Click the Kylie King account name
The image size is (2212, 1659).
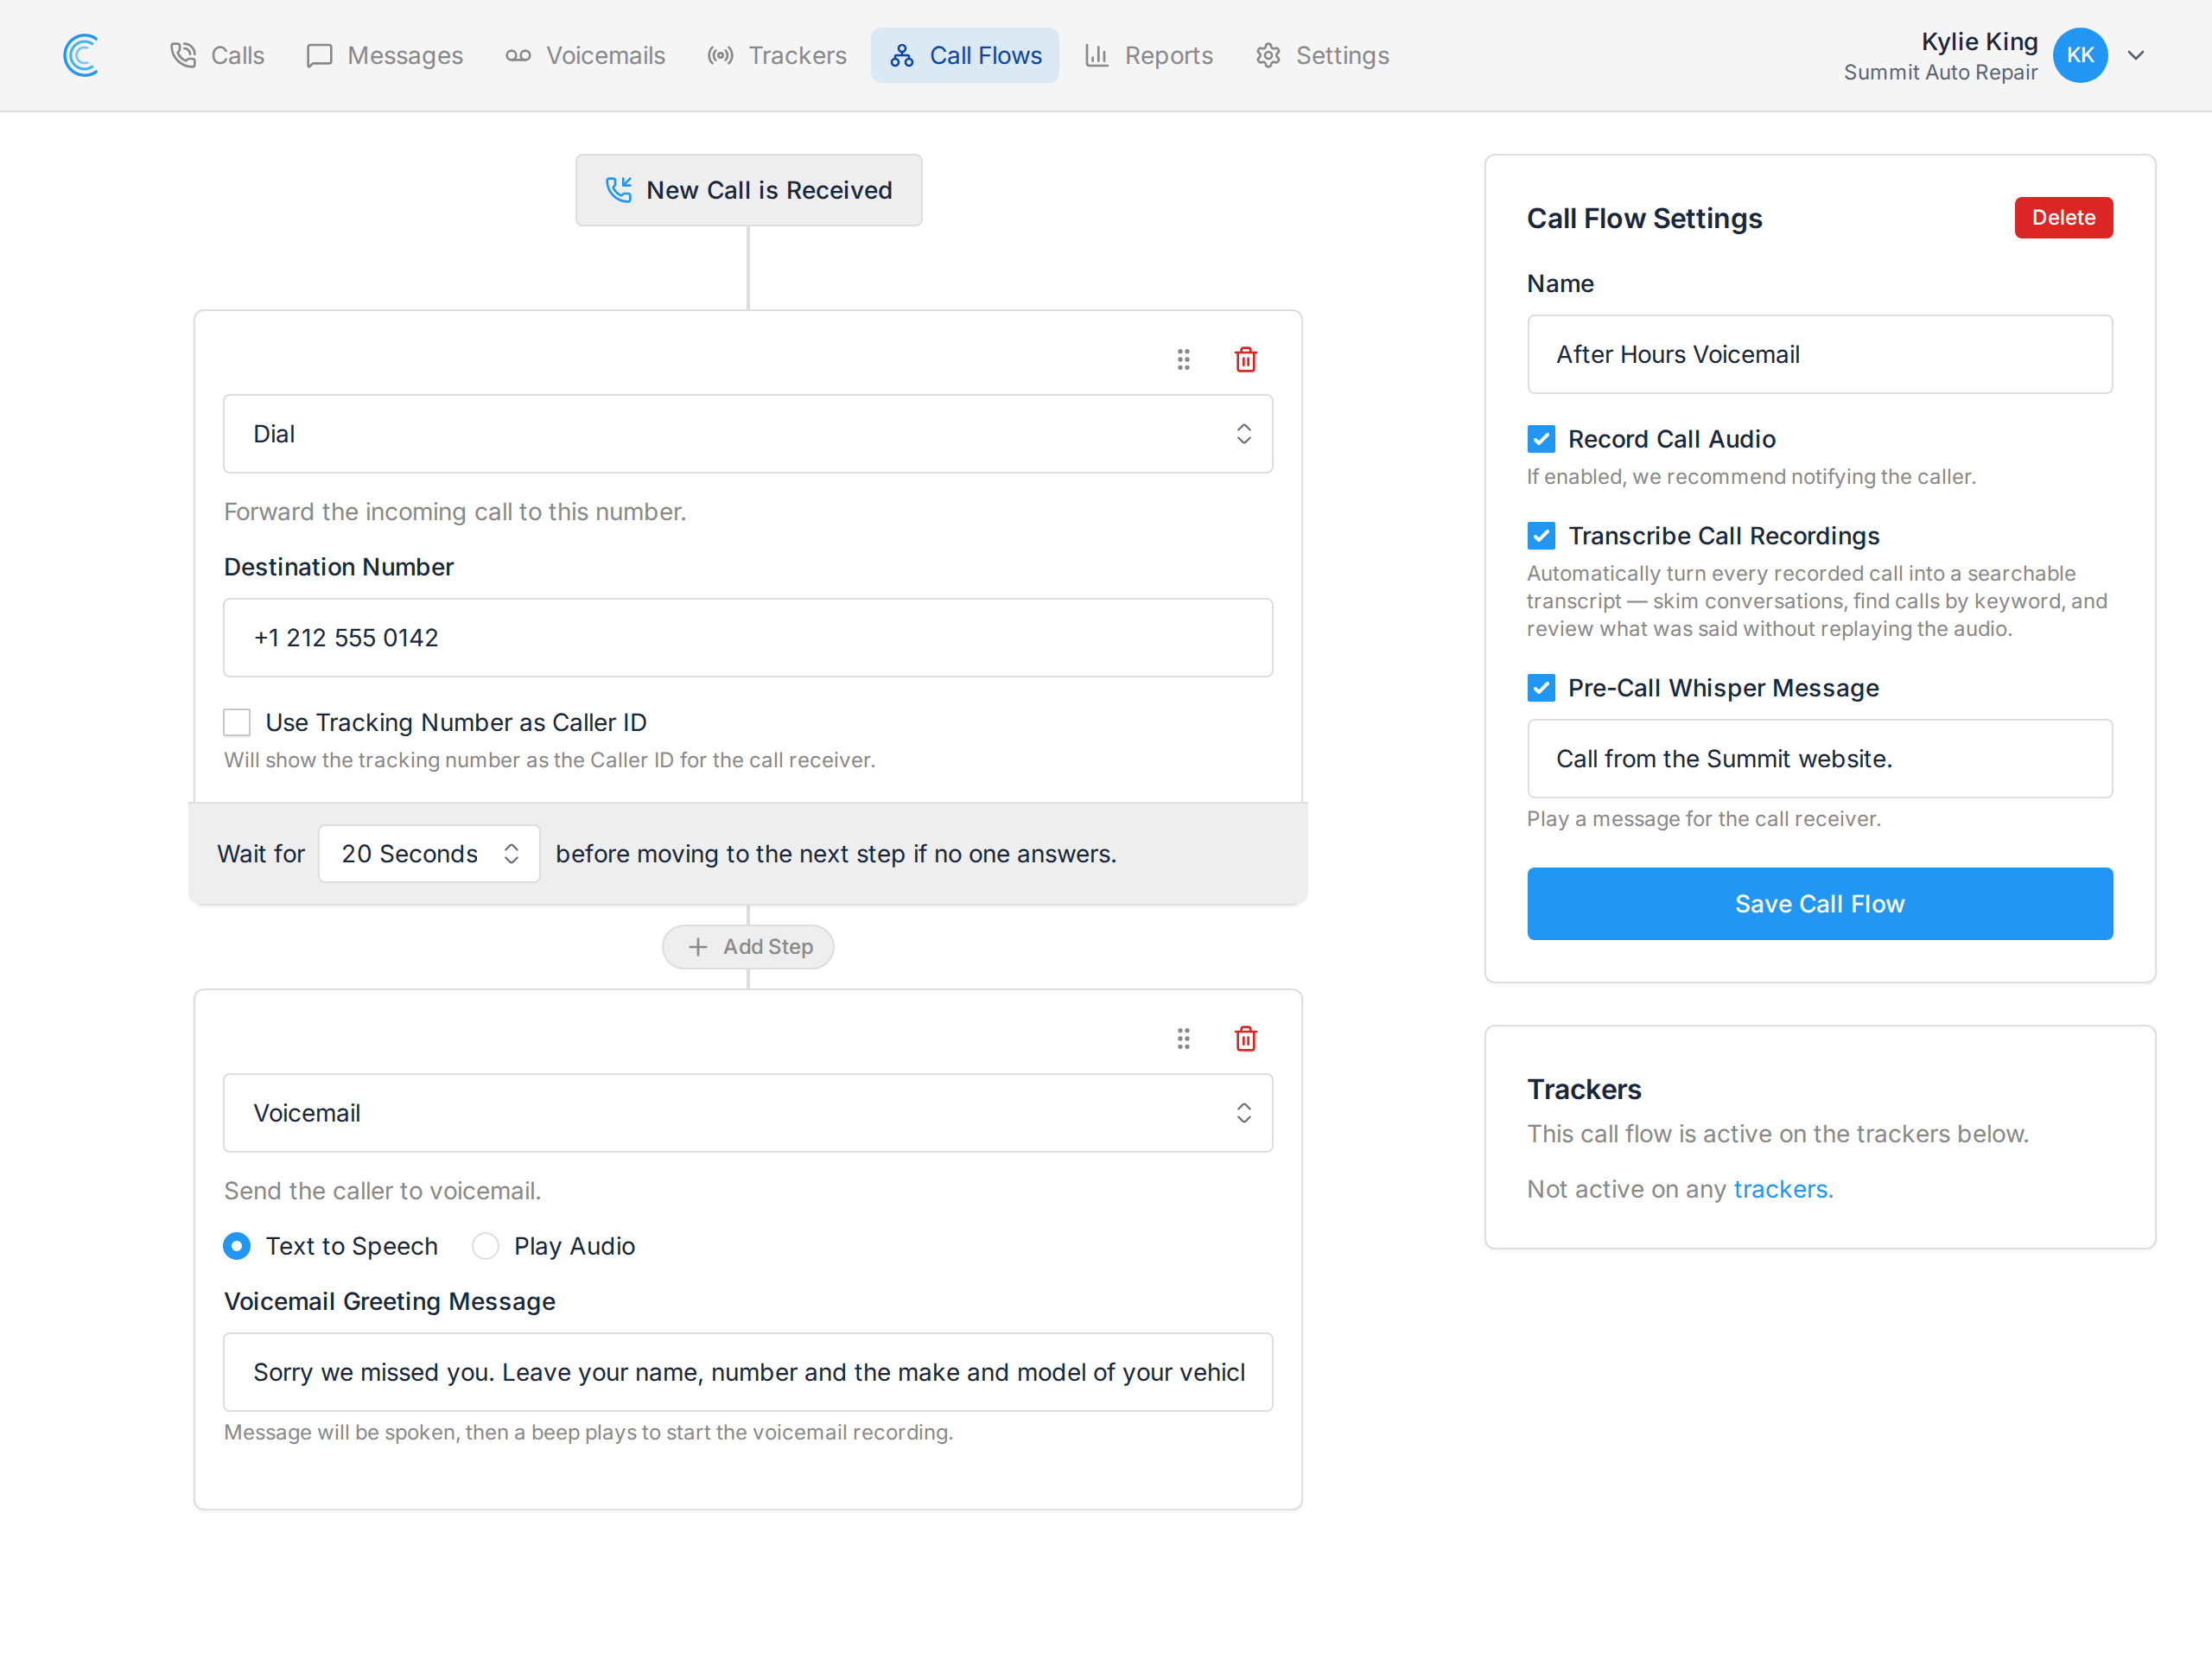[x=1979, y=41]
